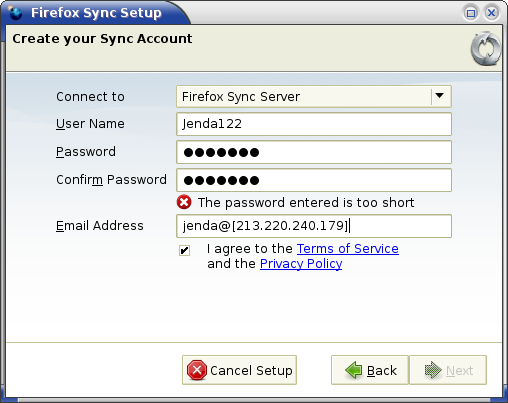This screenshot has width=508, height=403.
Task: Click into the Confirm Password field
Action: 314,180
